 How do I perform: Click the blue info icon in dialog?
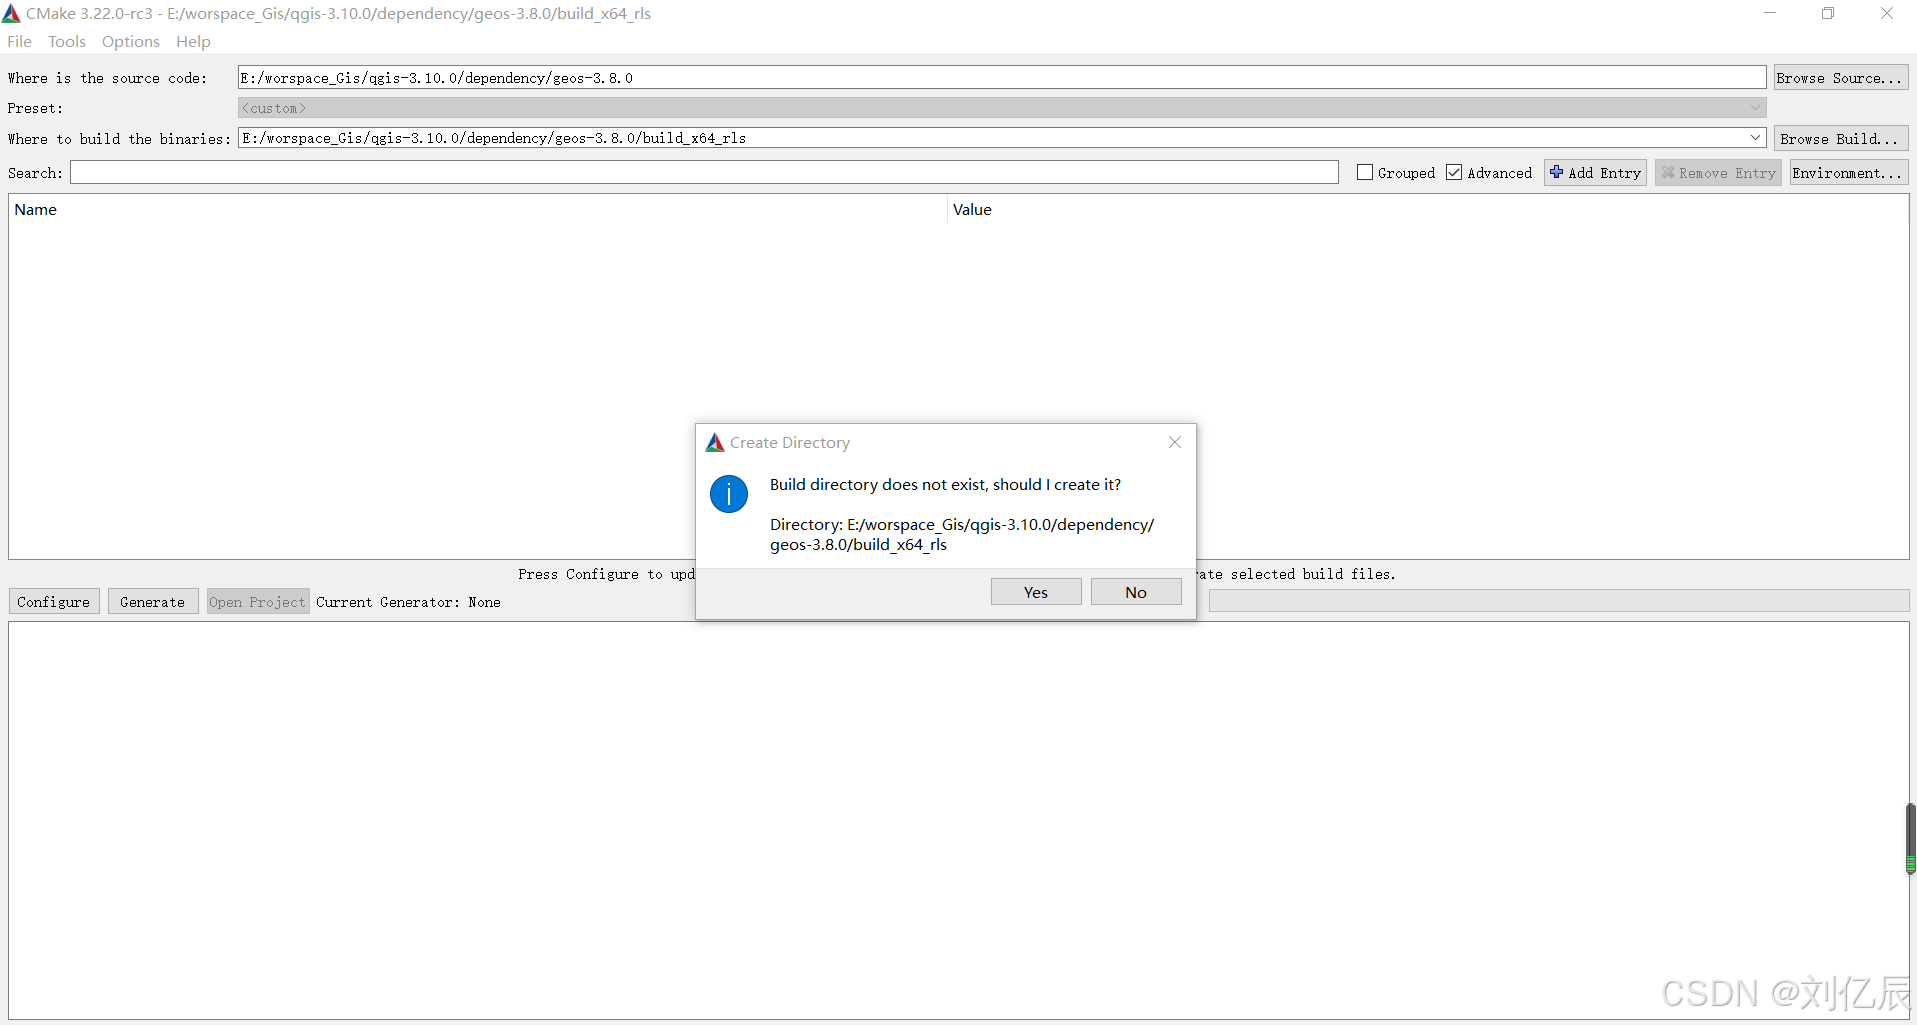click(729, 494)
